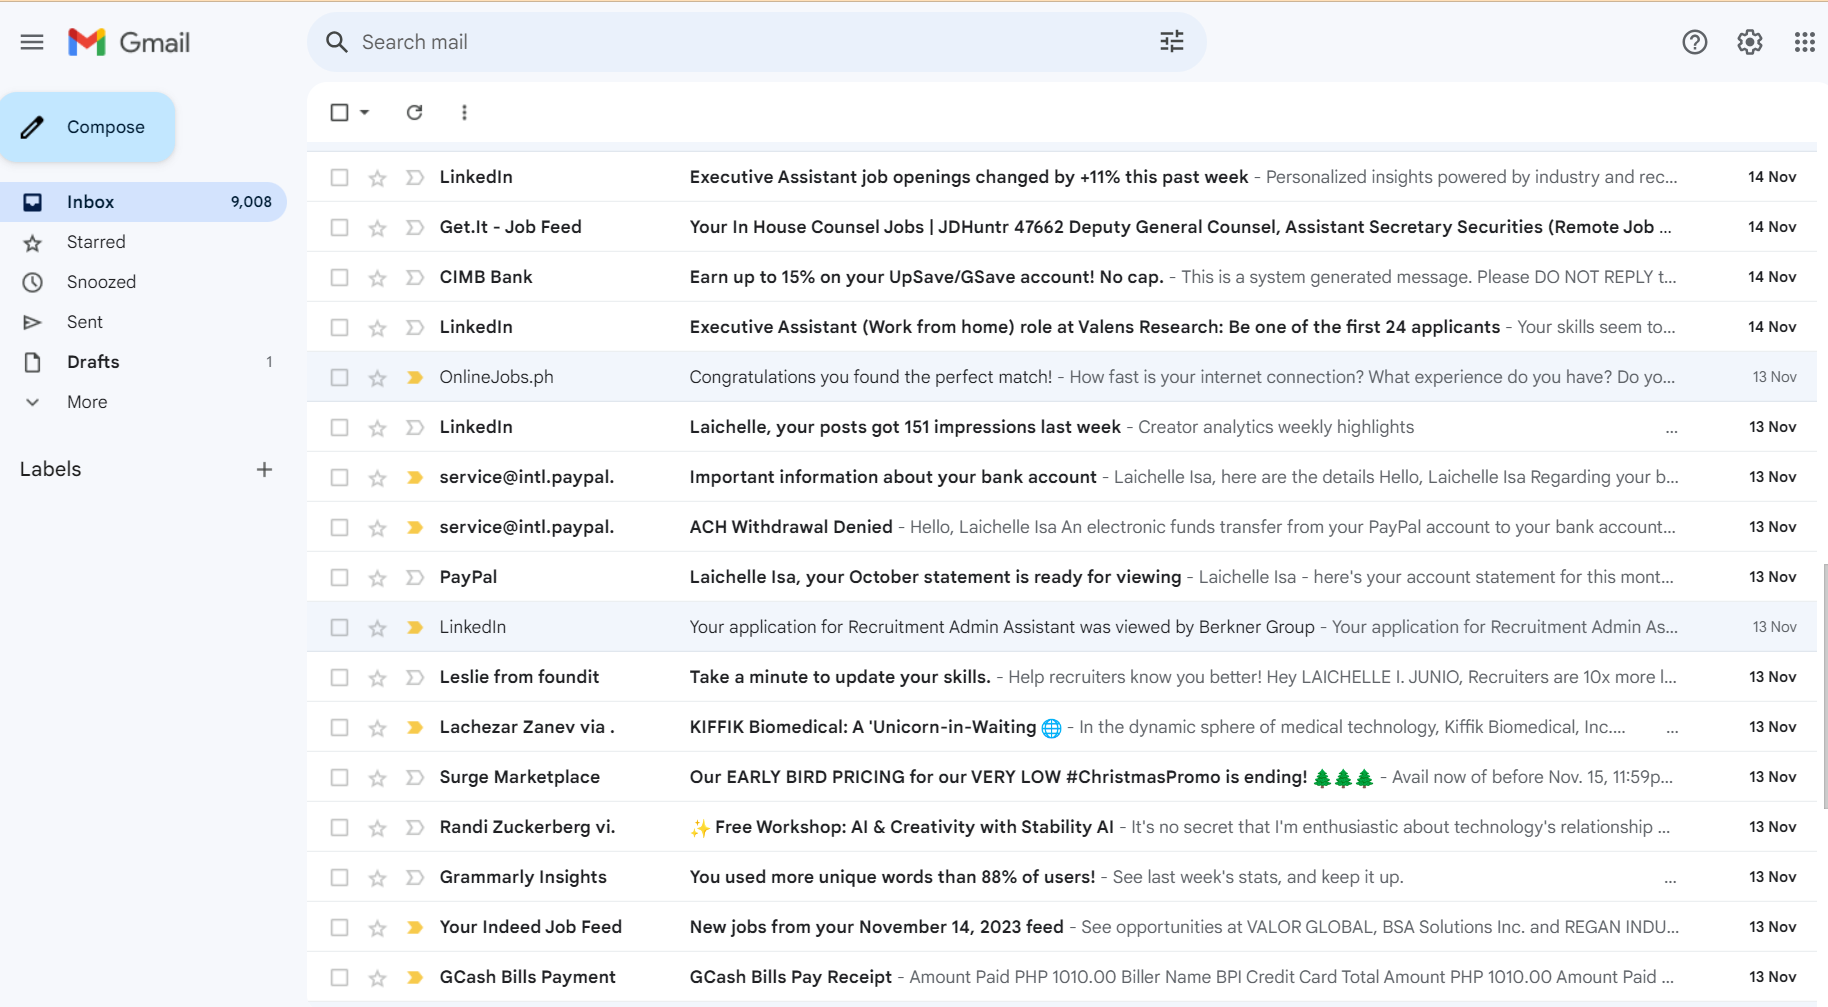Star the Grammarly Insights email
This screenshot has height=1007, width=1828.
point(377,878)
